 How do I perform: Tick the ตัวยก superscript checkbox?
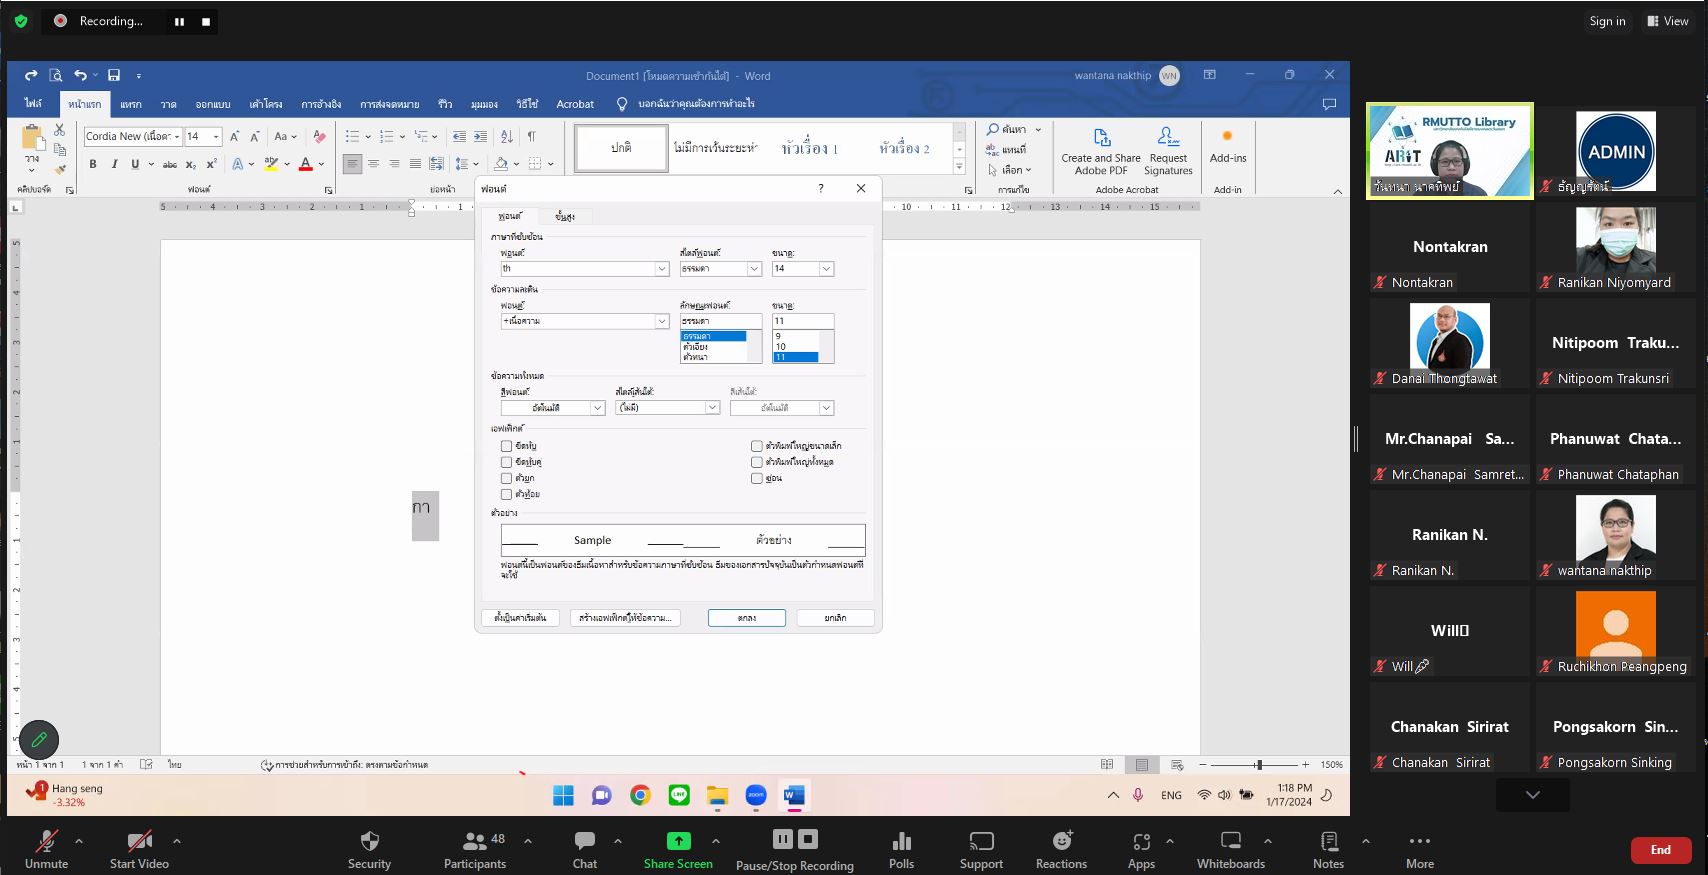coord(506,478)
